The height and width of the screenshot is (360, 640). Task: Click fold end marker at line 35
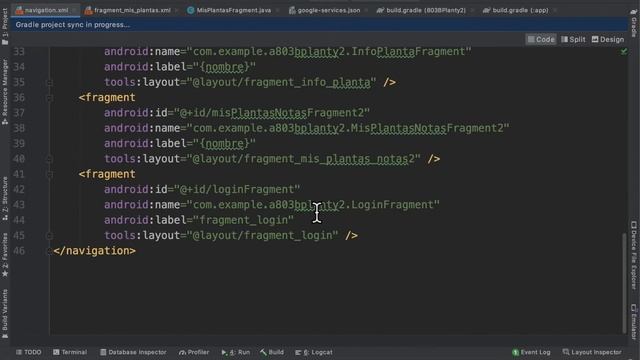pyautogui.click(x=49, y=82)
